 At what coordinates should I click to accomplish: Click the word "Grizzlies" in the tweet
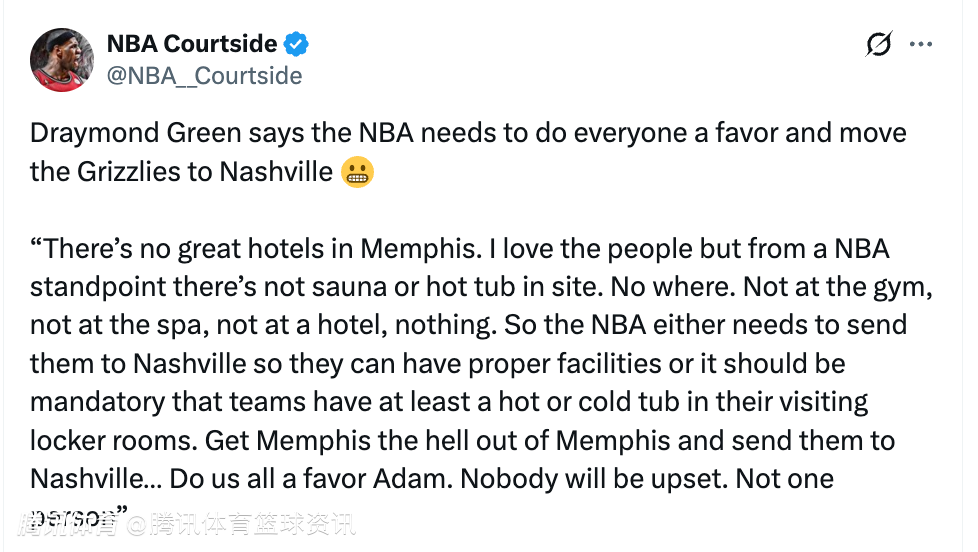point(133,171)
